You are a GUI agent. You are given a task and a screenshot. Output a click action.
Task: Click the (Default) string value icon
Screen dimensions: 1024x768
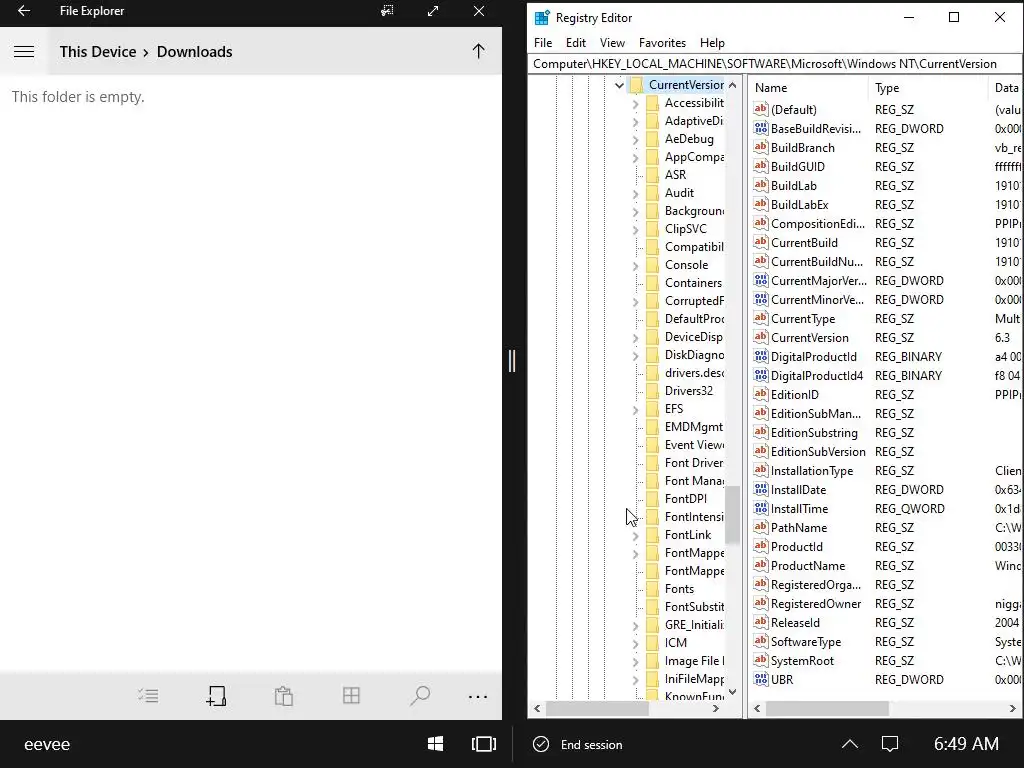coord(761,109)
